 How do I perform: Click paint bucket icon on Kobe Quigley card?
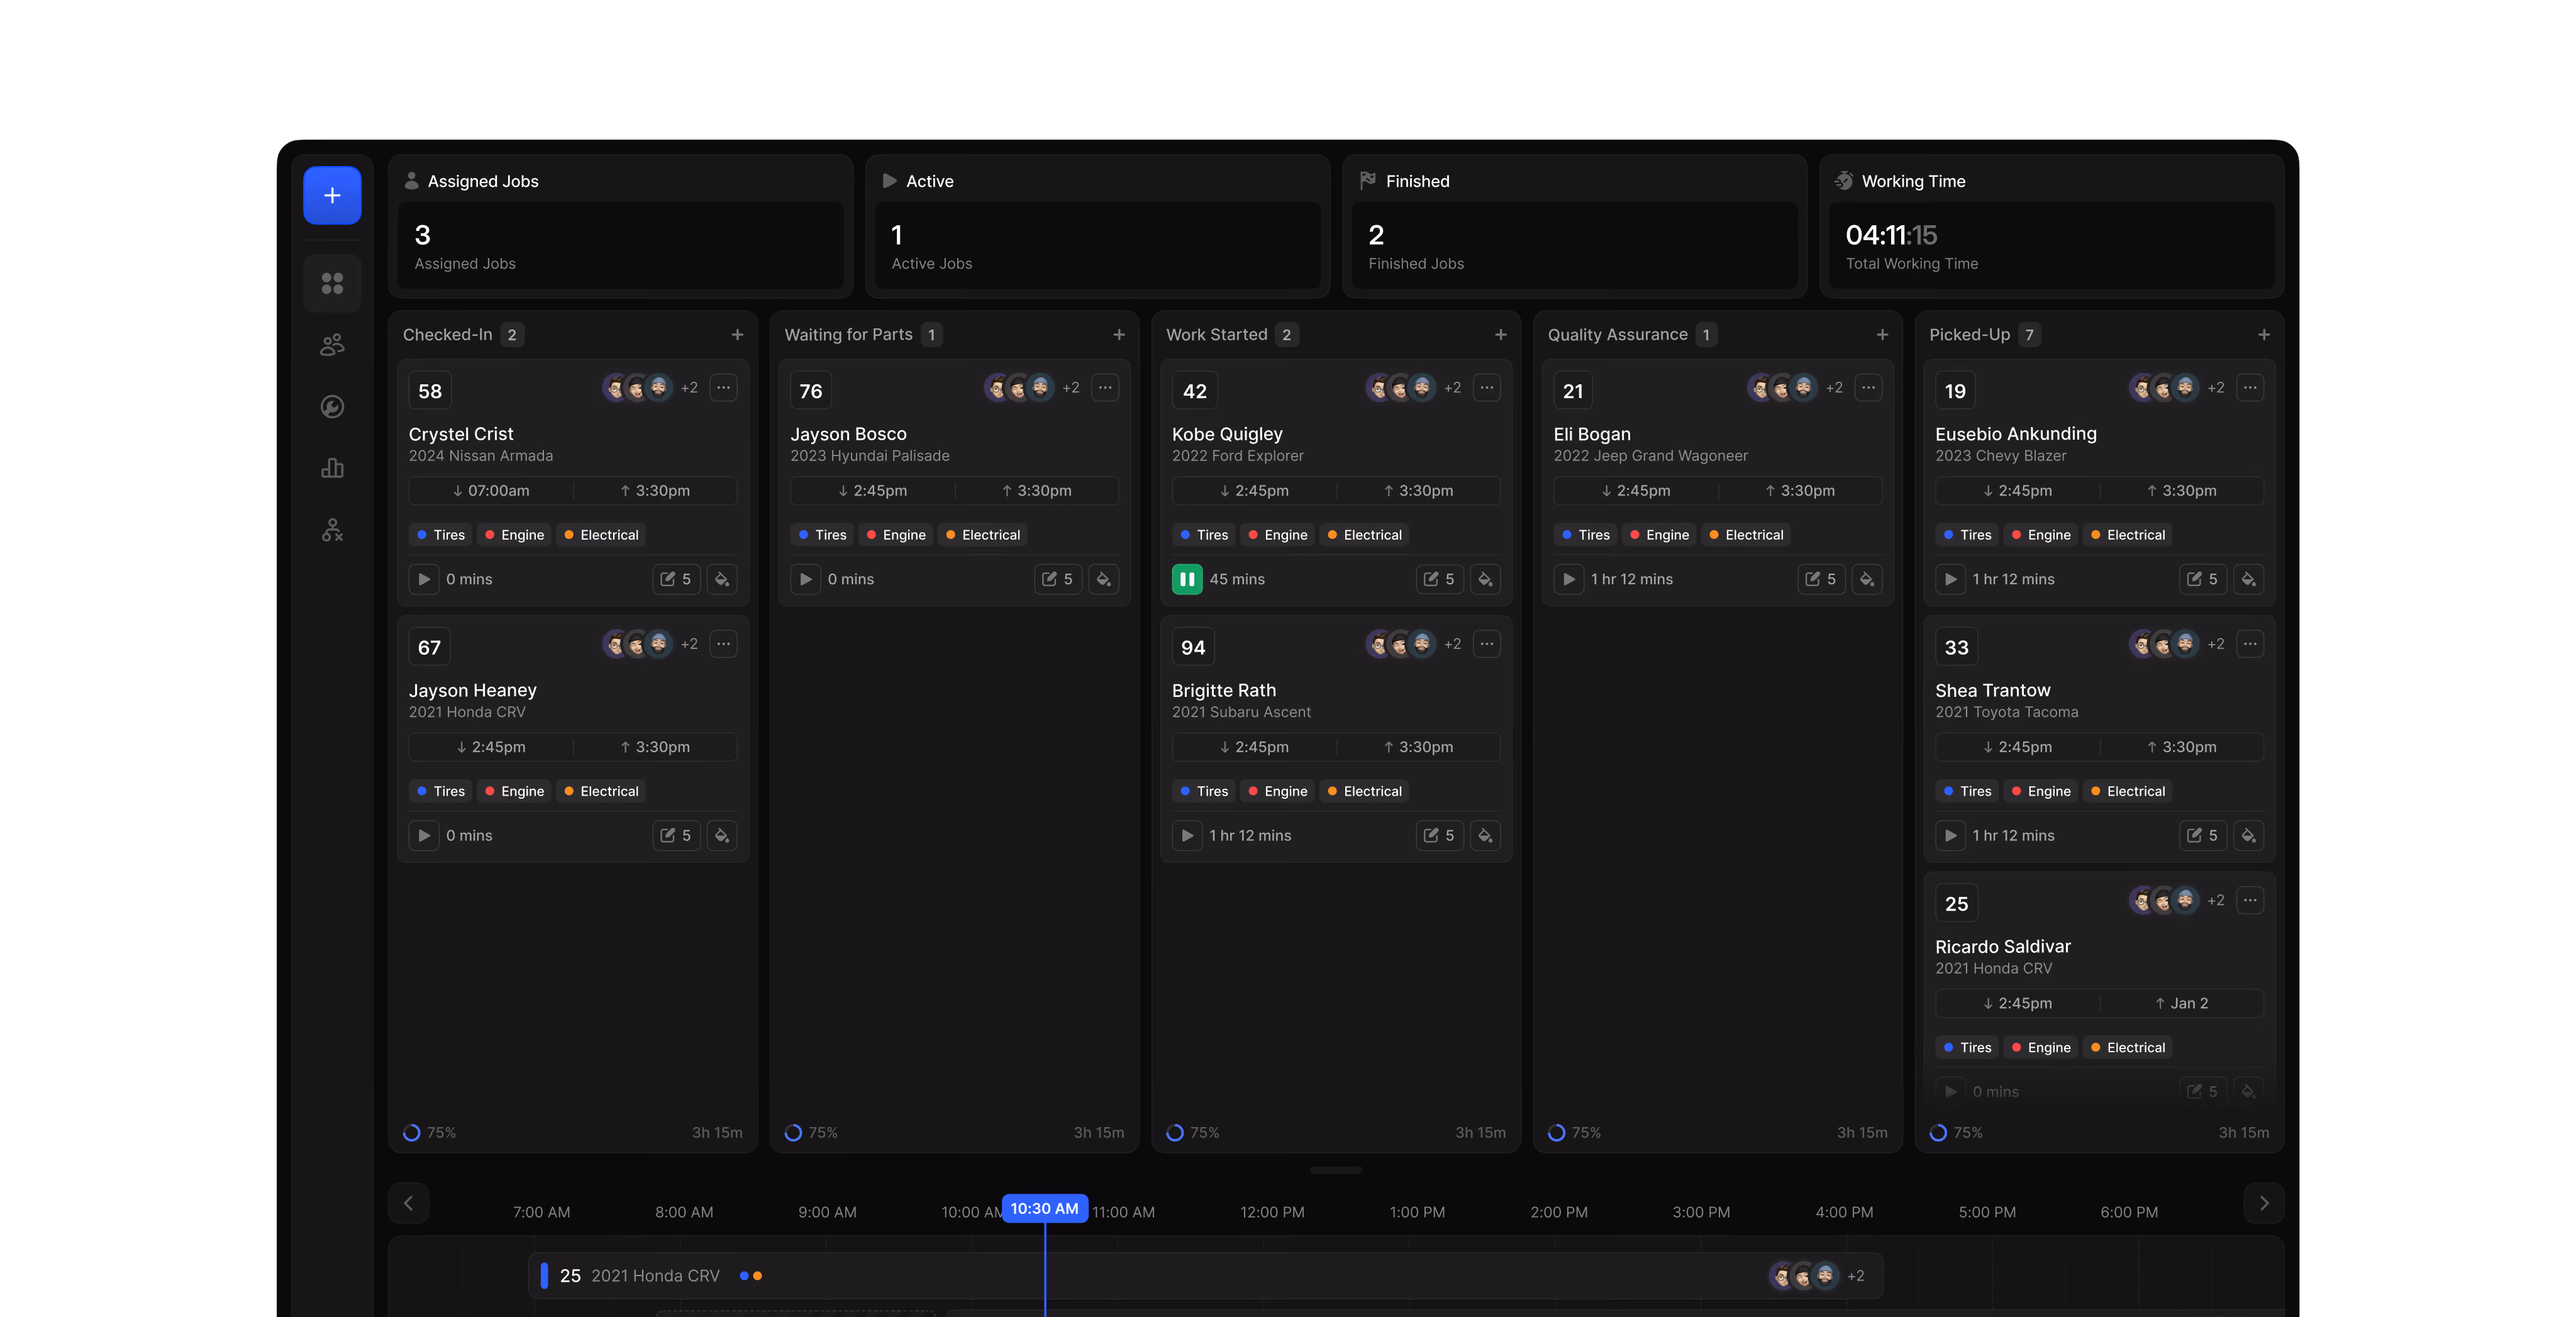click(1485, 579)
